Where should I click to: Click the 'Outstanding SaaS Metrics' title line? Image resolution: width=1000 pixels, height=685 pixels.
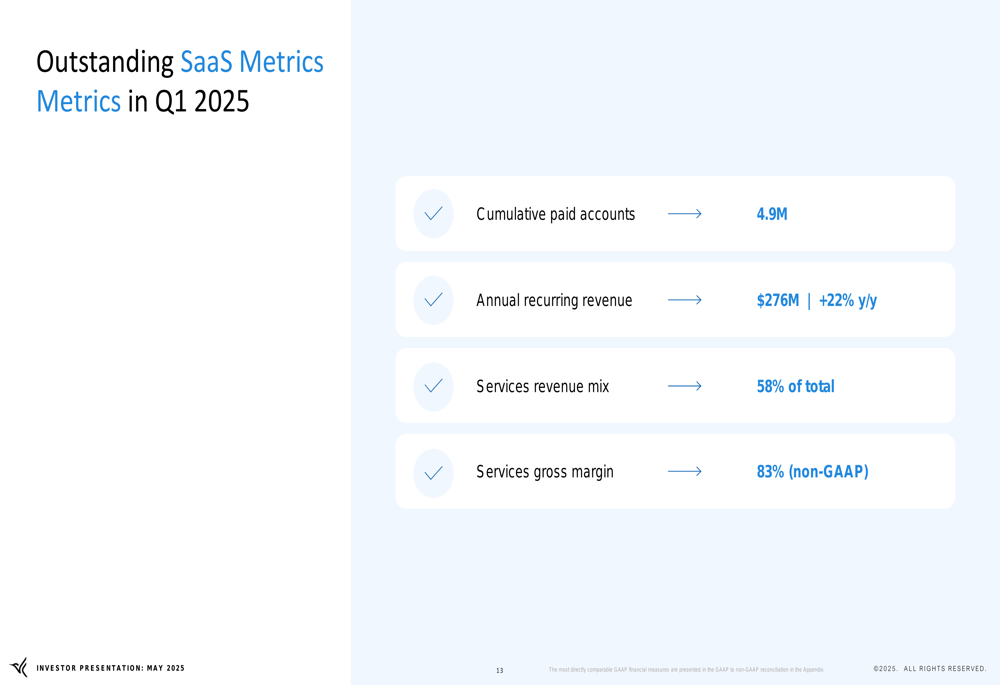coord(180,62)
